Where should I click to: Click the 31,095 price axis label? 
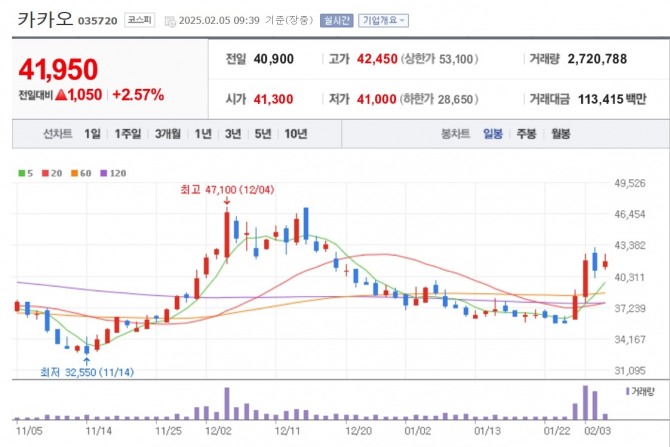pos(630,371)
